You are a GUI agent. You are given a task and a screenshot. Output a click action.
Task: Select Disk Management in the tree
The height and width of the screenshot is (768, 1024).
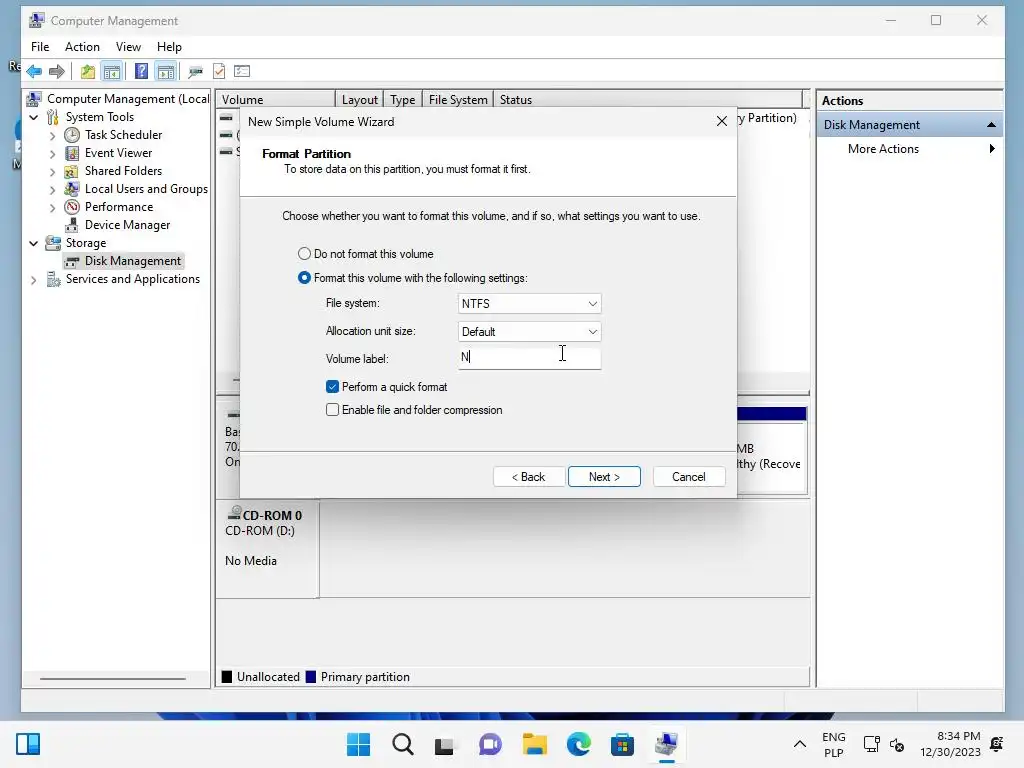(x=133, y=261)
